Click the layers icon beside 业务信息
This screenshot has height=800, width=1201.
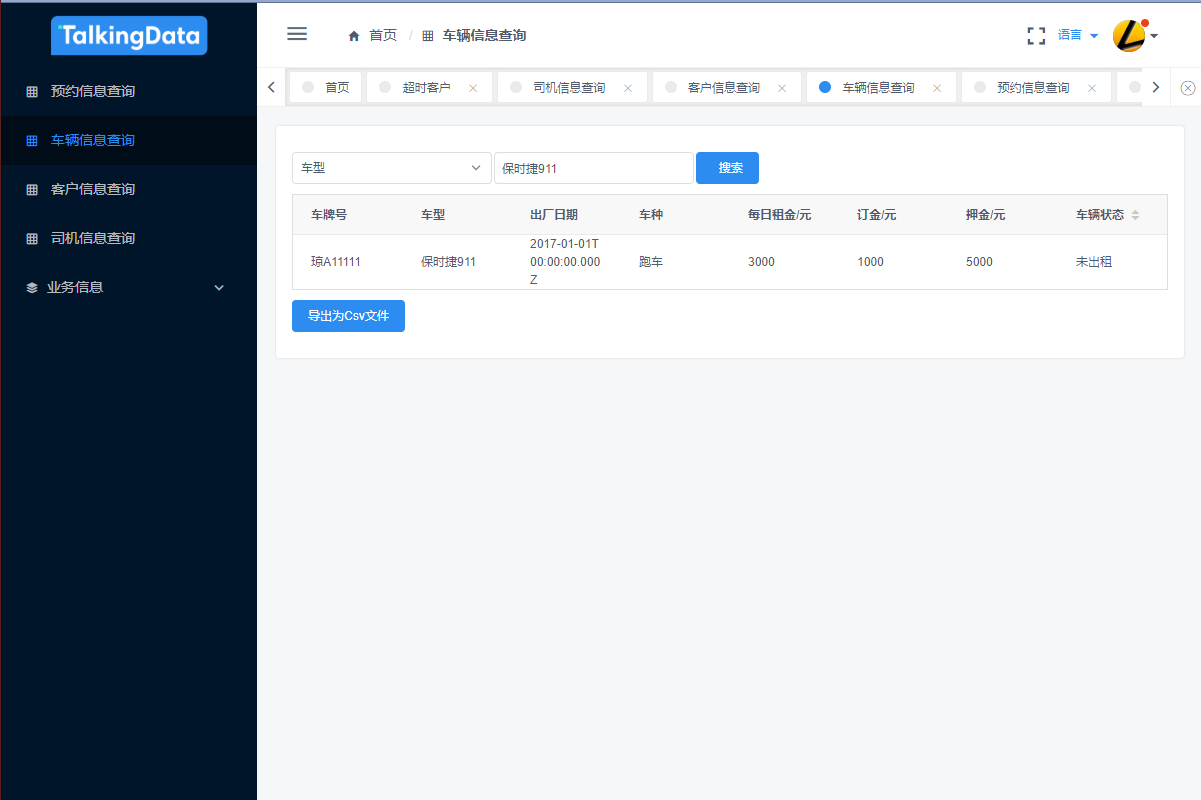click(32, 288)
